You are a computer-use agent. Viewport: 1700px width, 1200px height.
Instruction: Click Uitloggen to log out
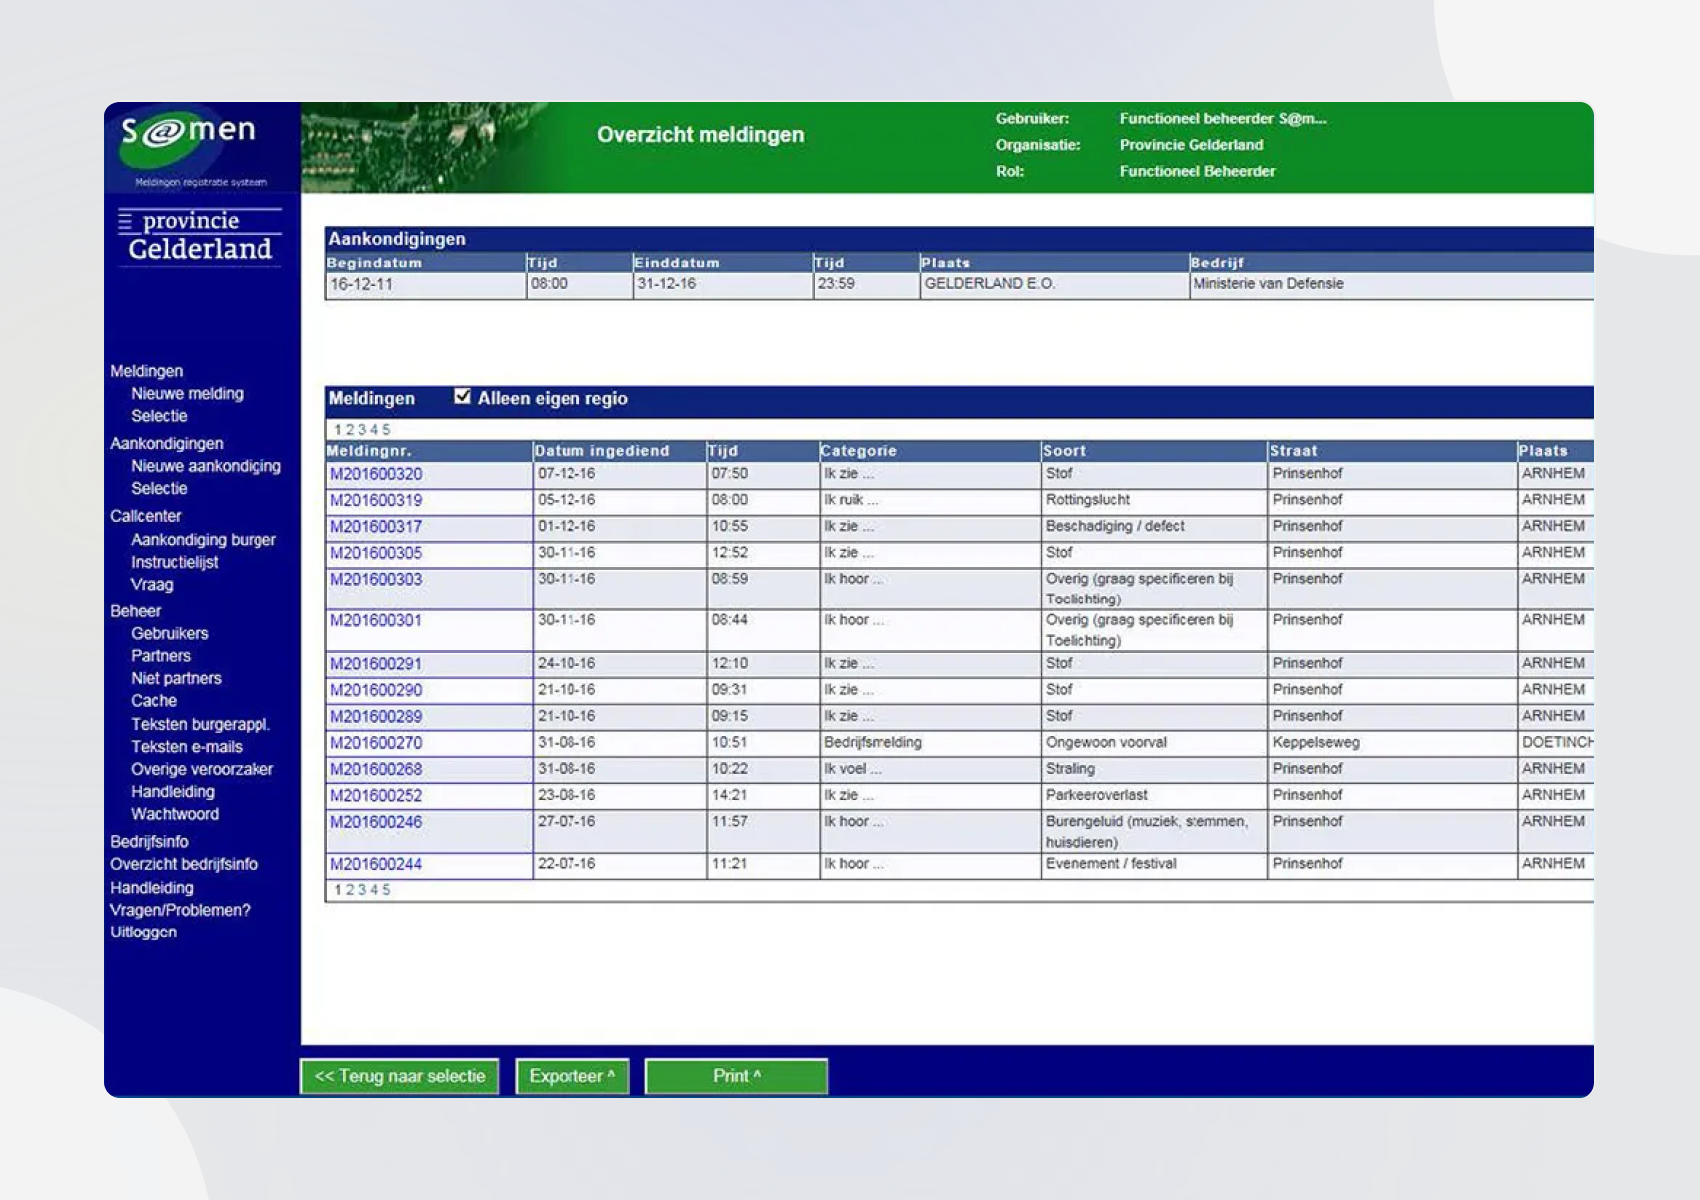coord(143,932)
